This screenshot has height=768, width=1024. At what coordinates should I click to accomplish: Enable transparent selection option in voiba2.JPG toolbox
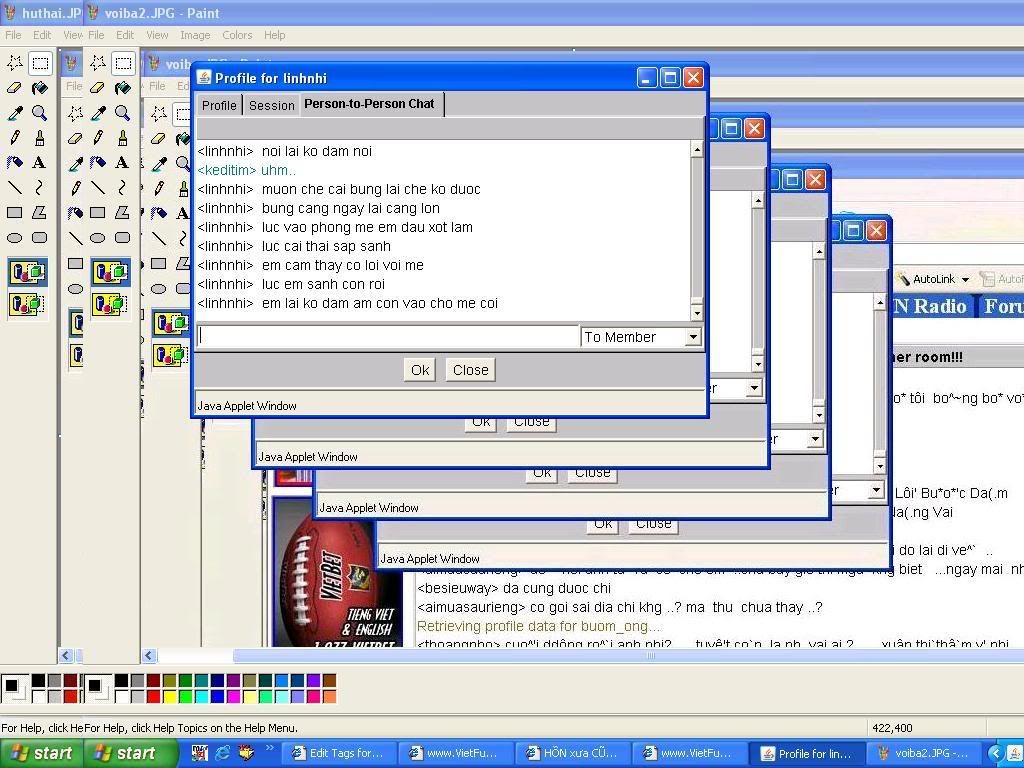coord(110,304)
